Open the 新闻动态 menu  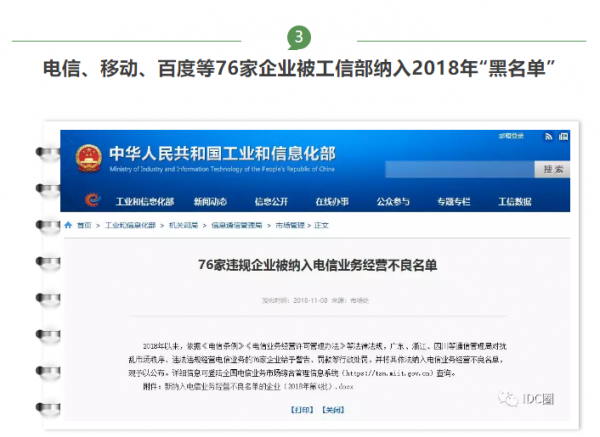coord(210,202)
